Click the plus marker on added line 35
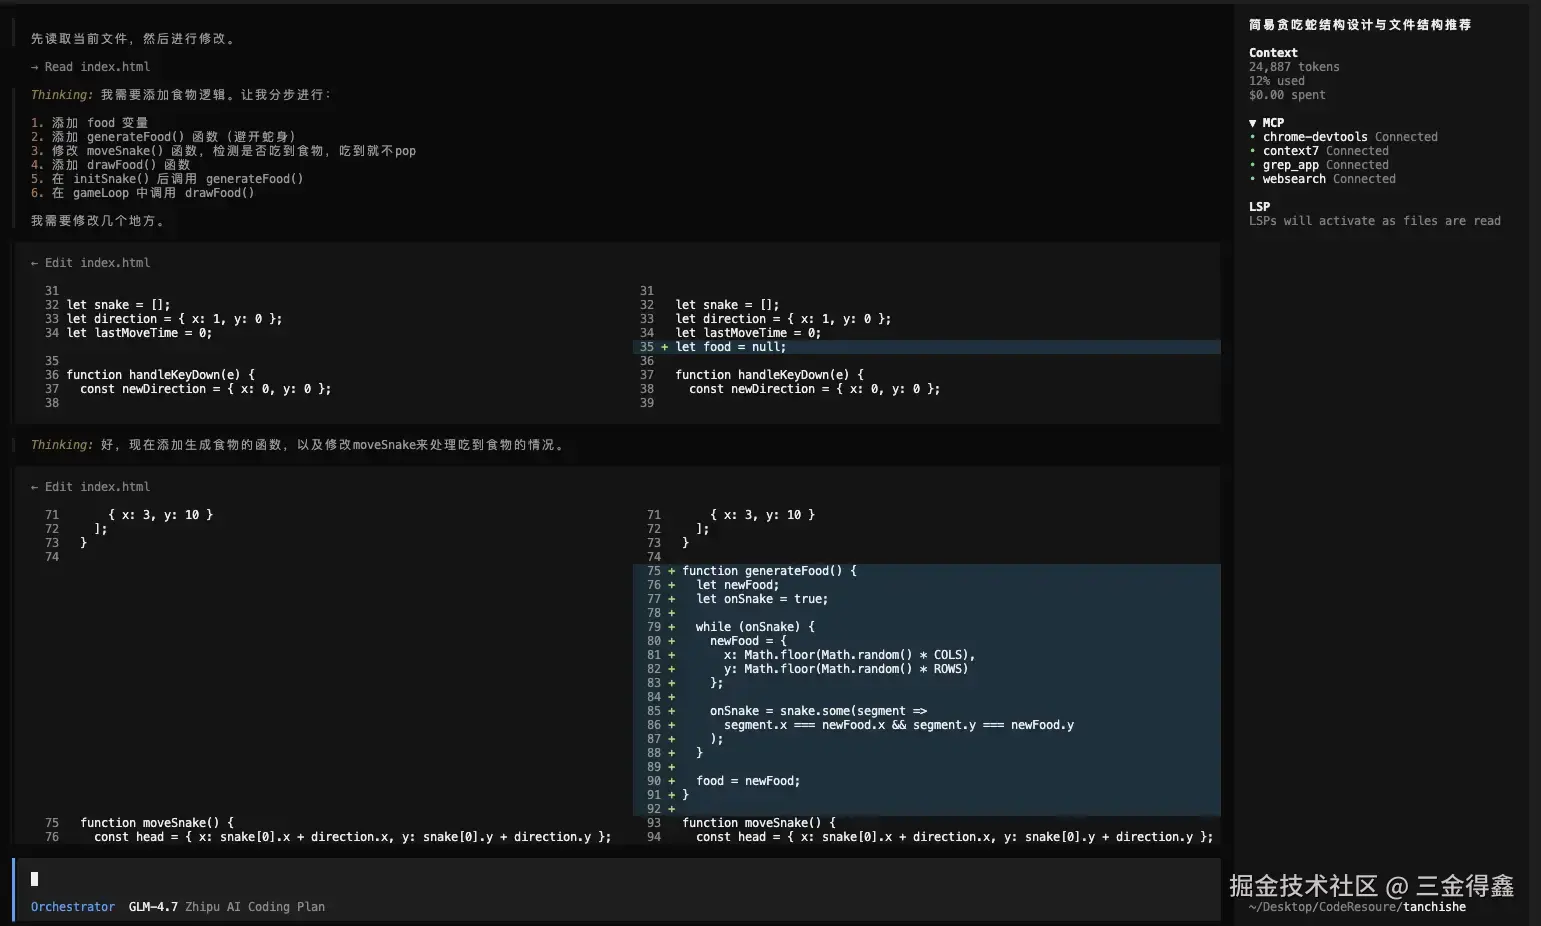The image size is (1541, 926). pyautogui.click(x=664, y=347)
